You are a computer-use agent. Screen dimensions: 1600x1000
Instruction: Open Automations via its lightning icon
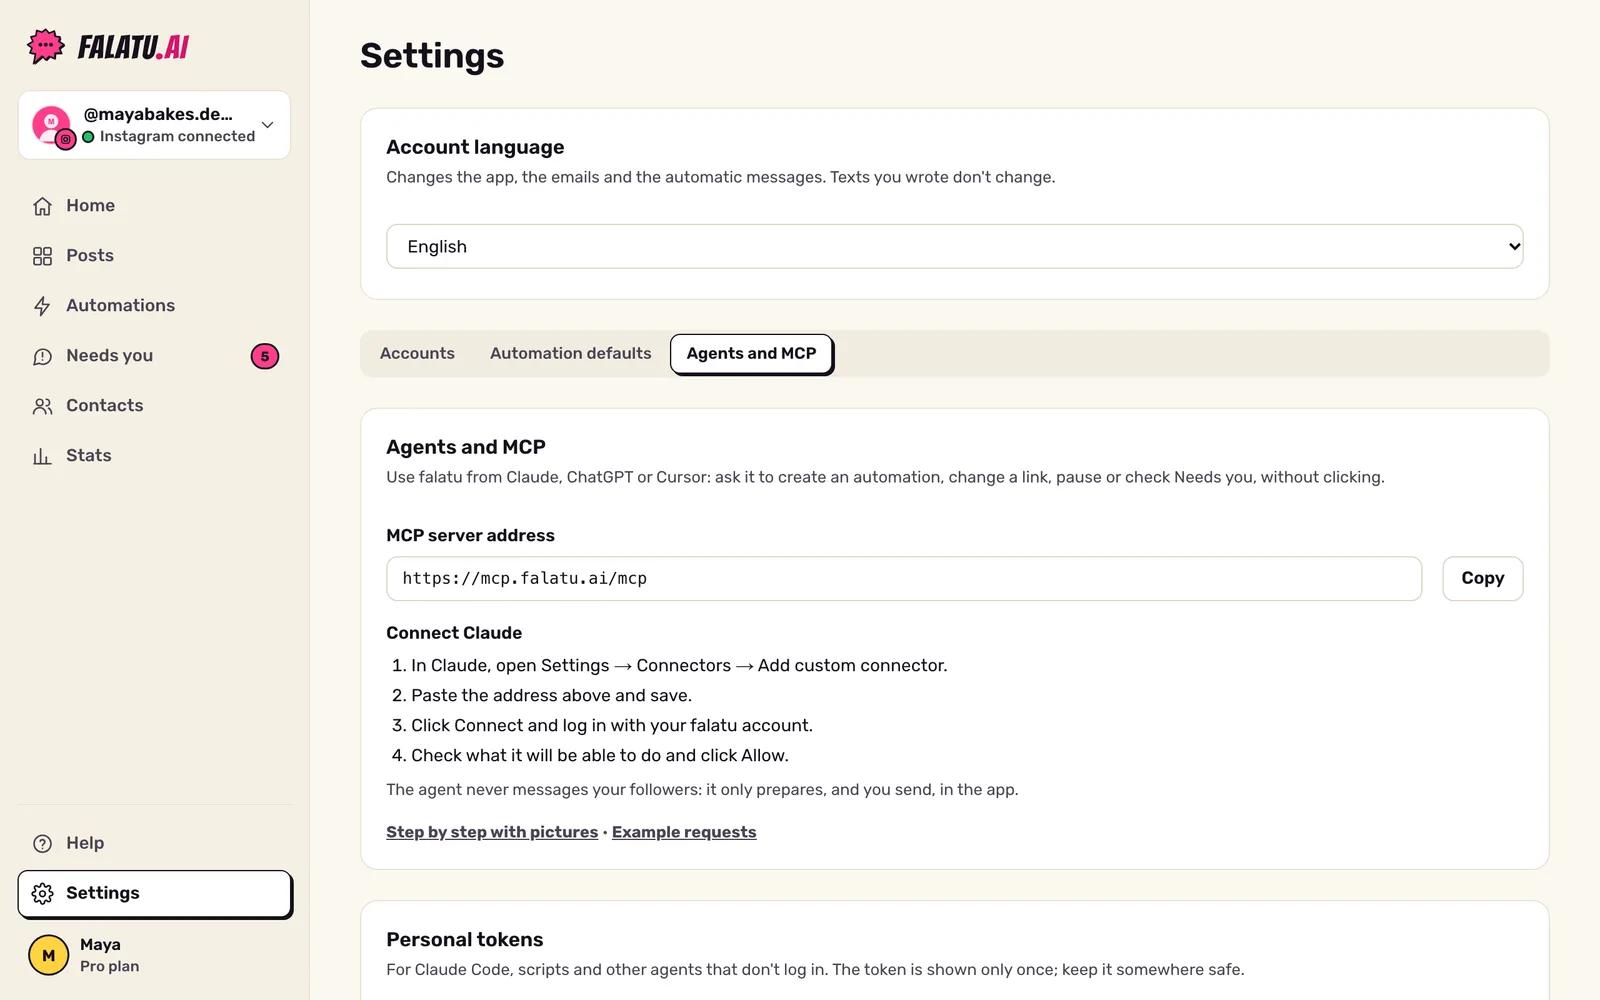tap(42, 306)
